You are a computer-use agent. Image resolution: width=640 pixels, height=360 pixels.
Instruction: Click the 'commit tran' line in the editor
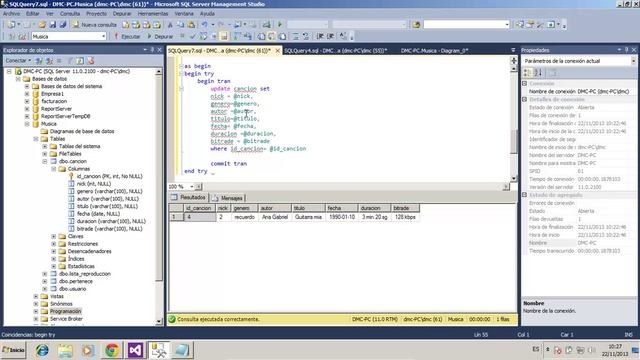pyautogui.click(x=229, y=164)
